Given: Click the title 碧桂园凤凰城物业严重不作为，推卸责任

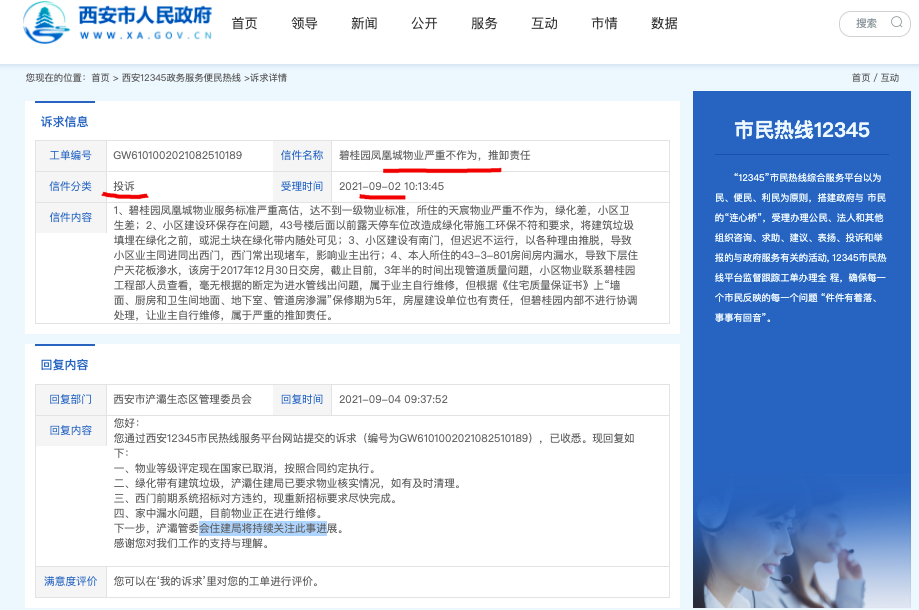Looking at the screenshot, I should tap(435, 156).
